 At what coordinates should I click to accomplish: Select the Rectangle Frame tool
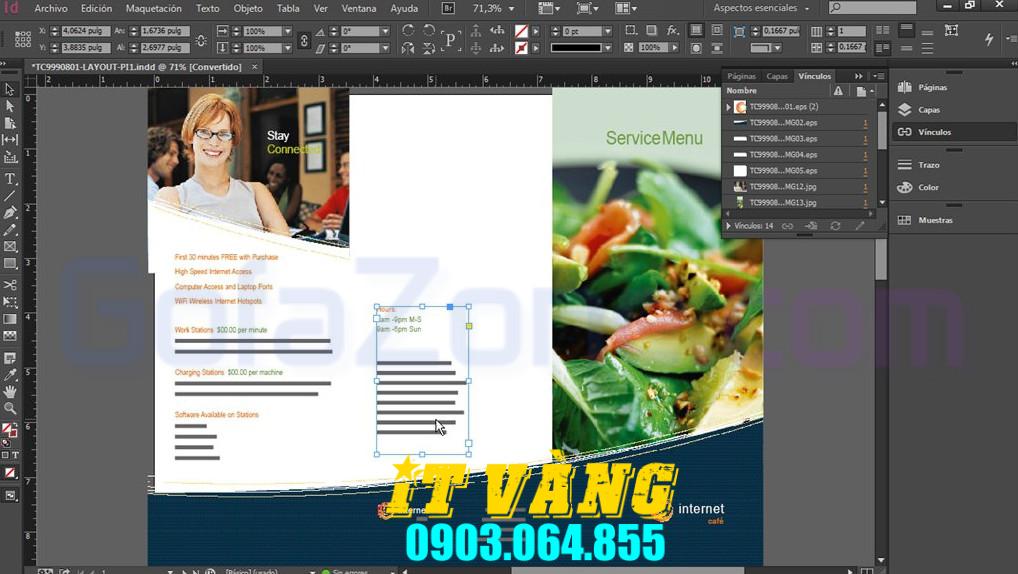(x=10, y=246)
